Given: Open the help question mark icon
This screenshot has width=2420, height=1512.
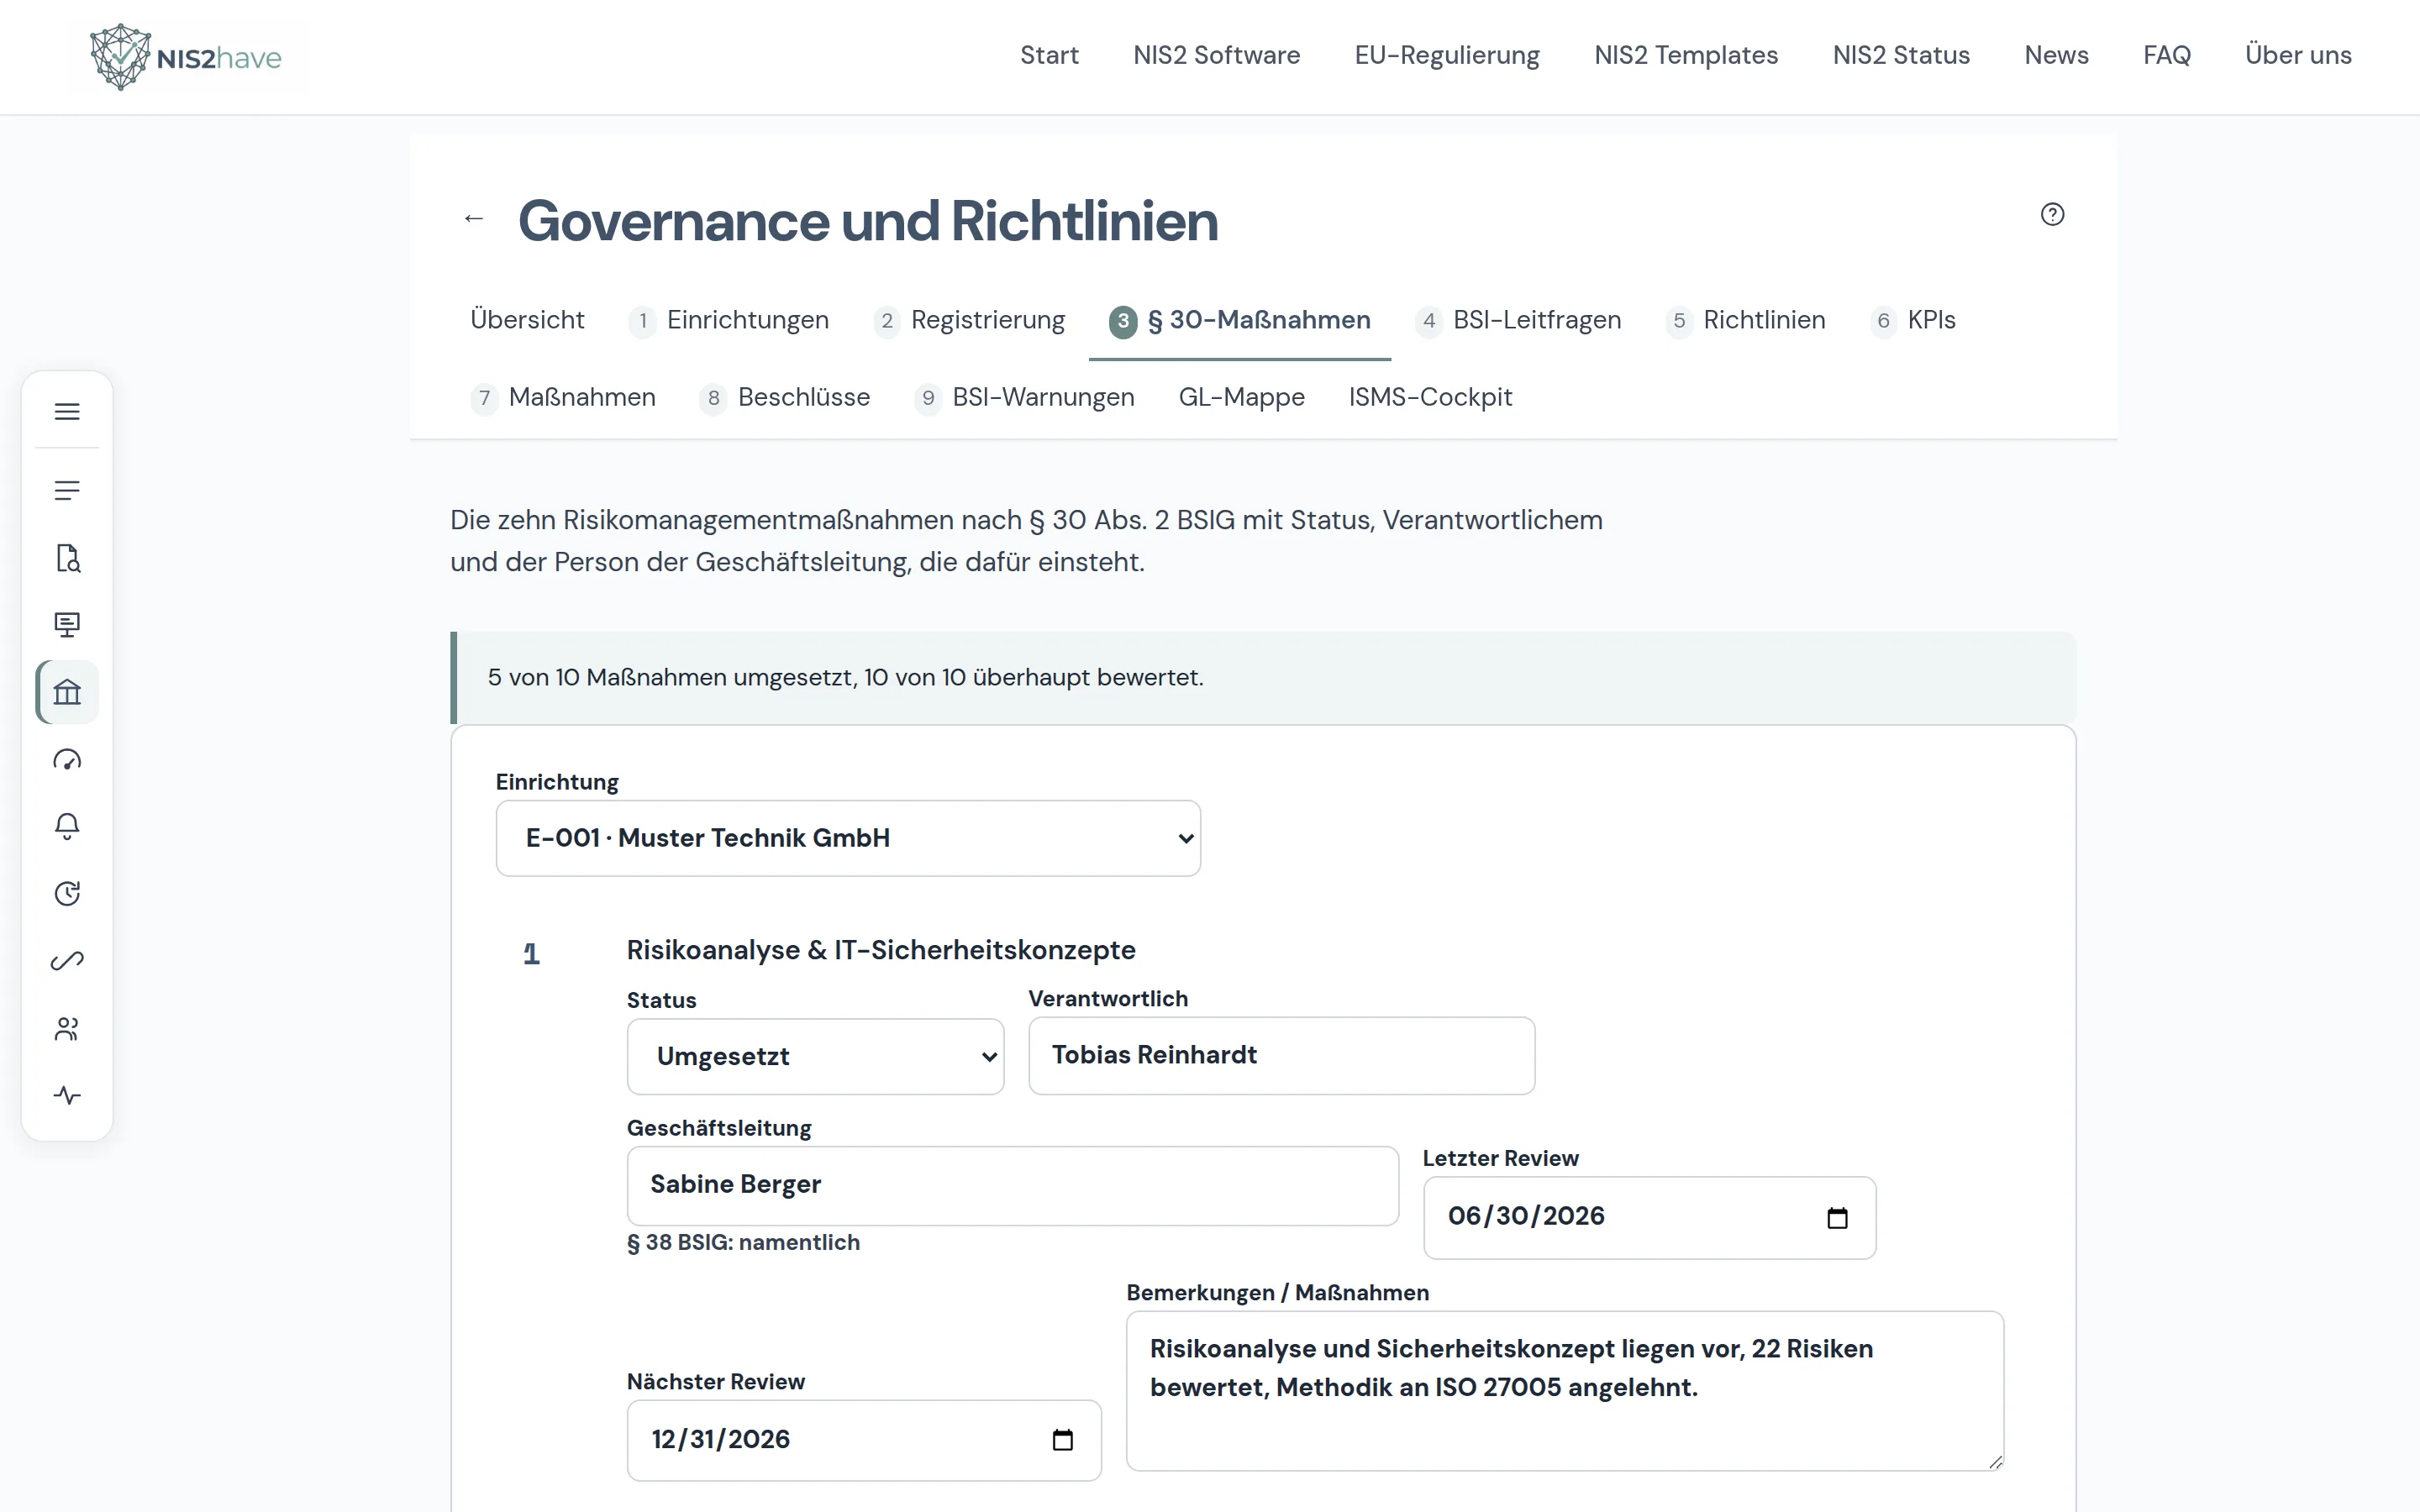Looking at the screenshot, I should click(2052, 214).
